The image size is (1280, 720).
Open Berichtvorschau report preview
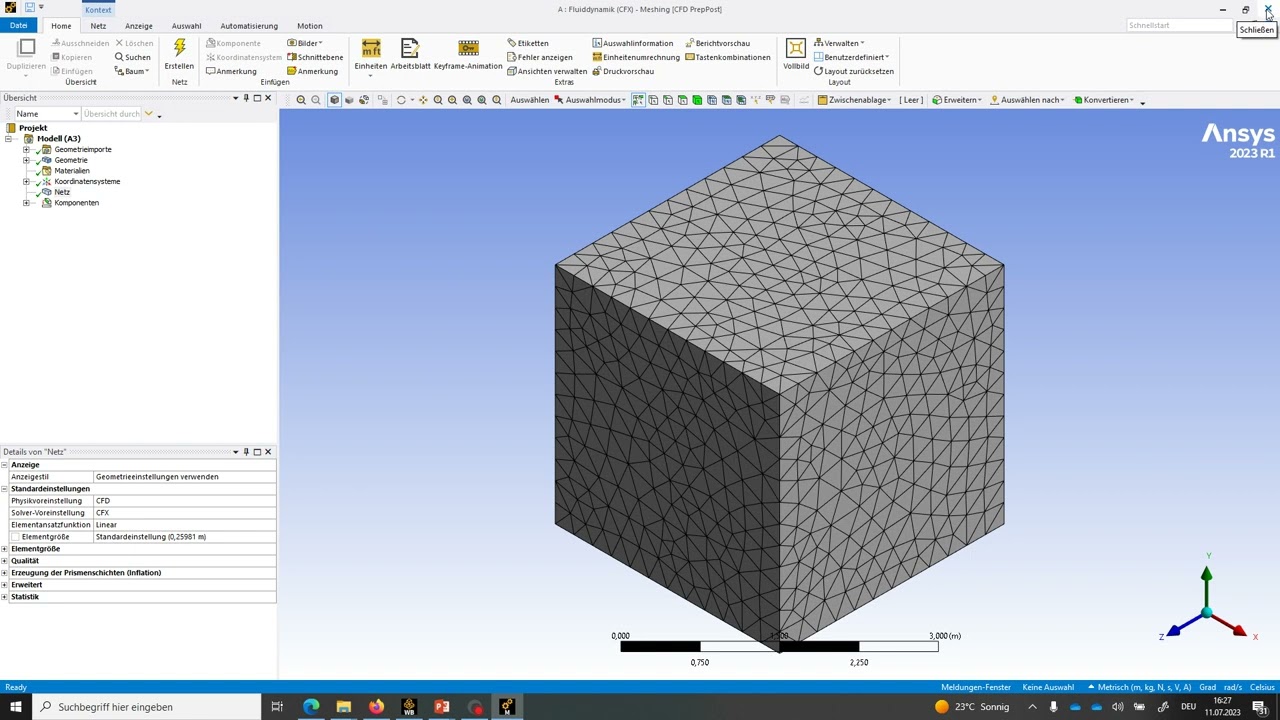click(x=718, y=43)
